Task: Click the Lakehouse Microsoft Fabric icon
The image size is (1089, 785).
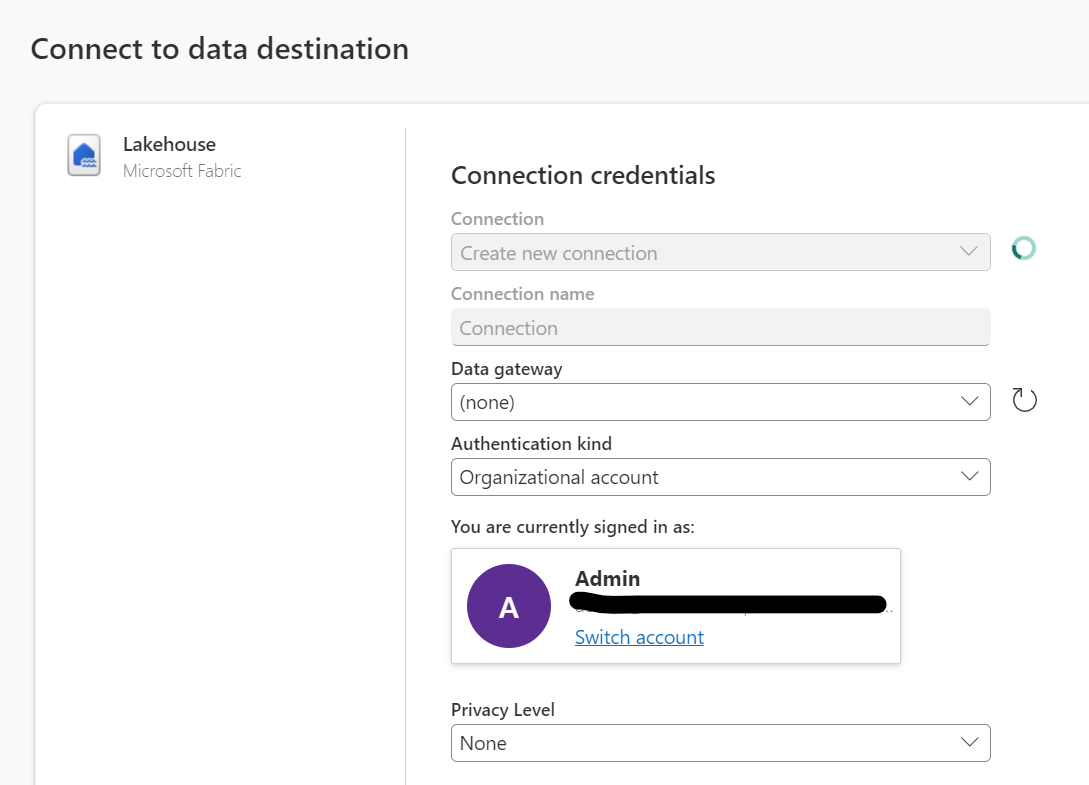Action: [84, 155]
